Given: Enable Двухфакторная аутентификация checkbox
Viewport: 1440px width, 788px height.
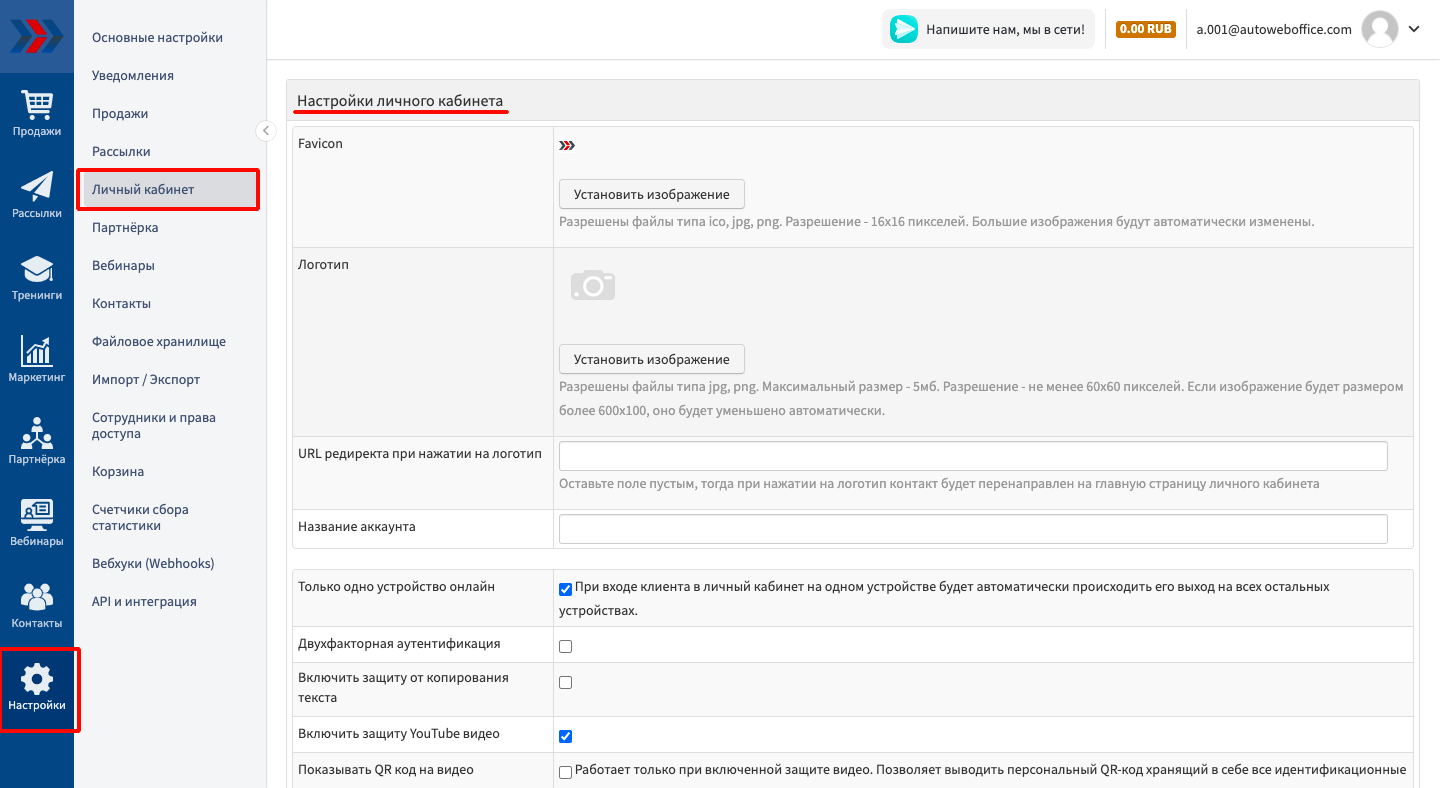Looking at the screenshot, I should coord(565,646).
